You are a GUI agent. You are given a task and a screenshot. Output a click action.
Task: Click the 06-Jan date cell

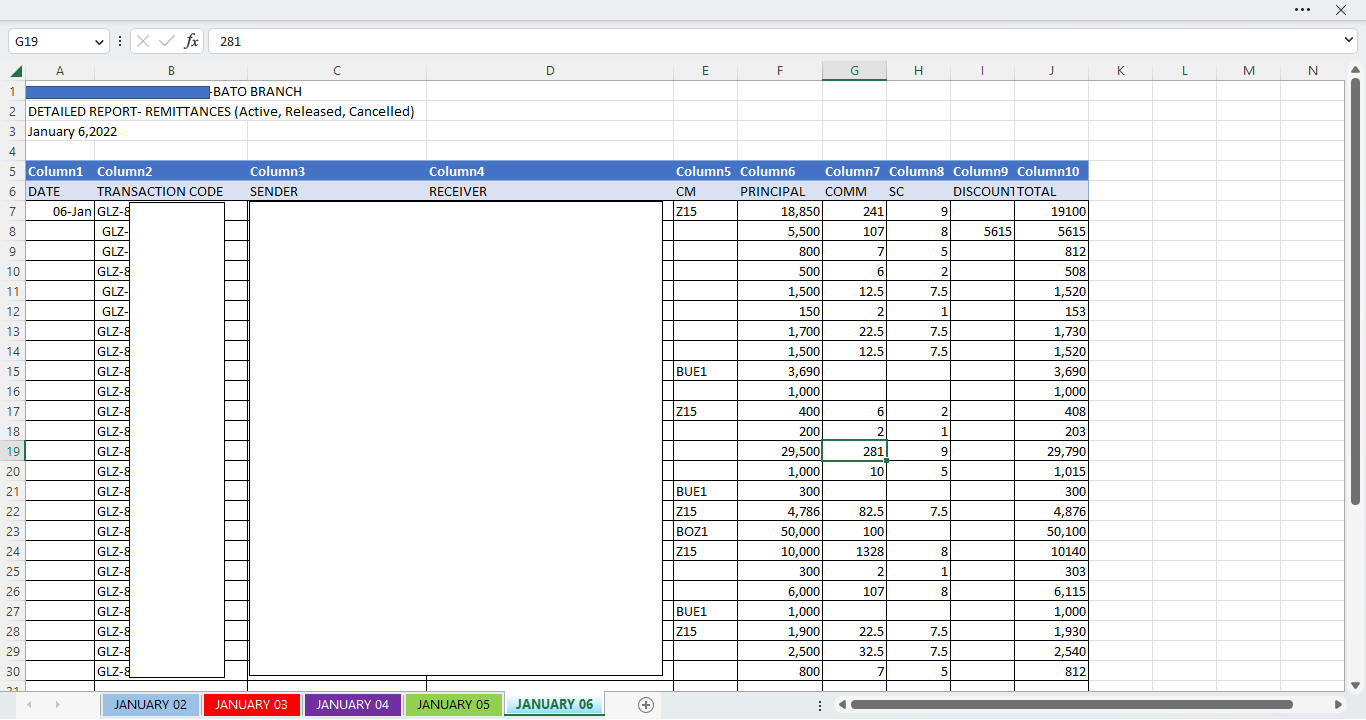coord(60,211)
